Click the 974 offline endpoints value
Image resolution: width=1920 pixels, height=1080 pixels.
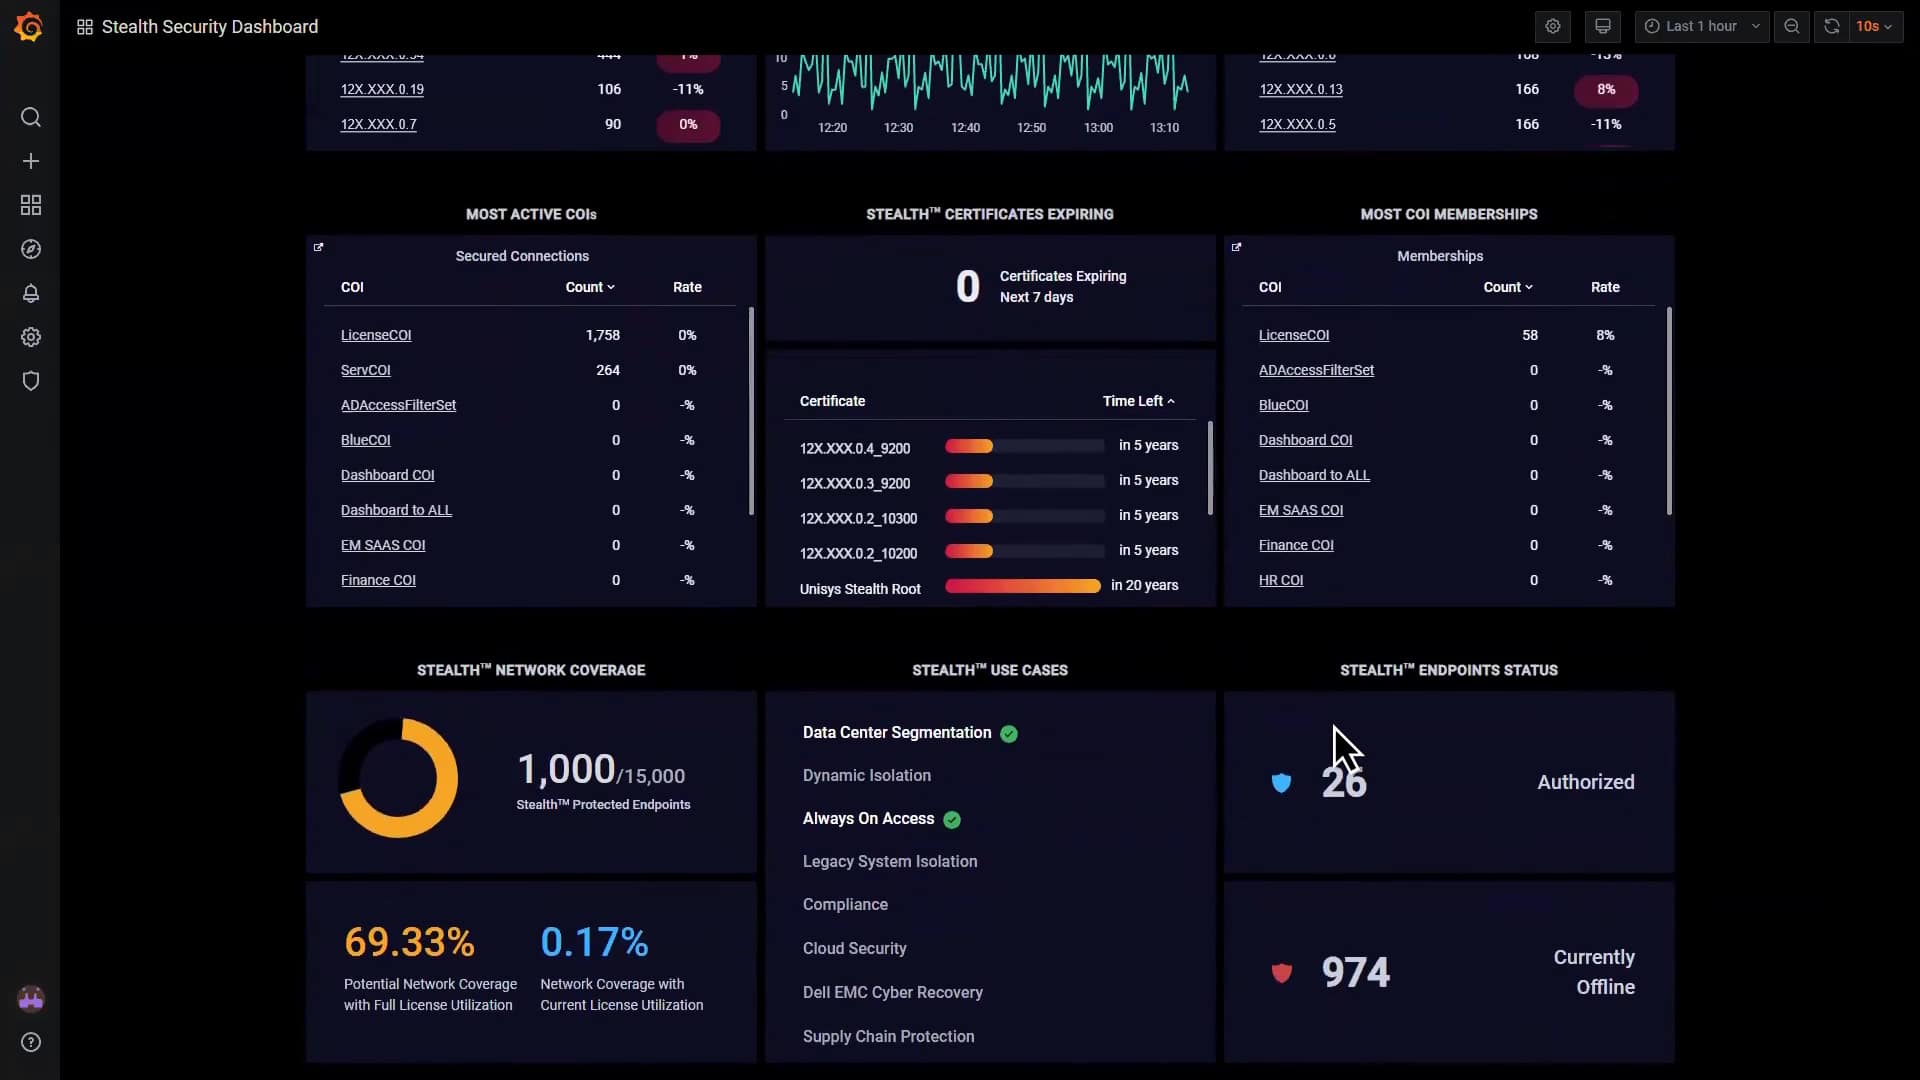point(1356,973)
